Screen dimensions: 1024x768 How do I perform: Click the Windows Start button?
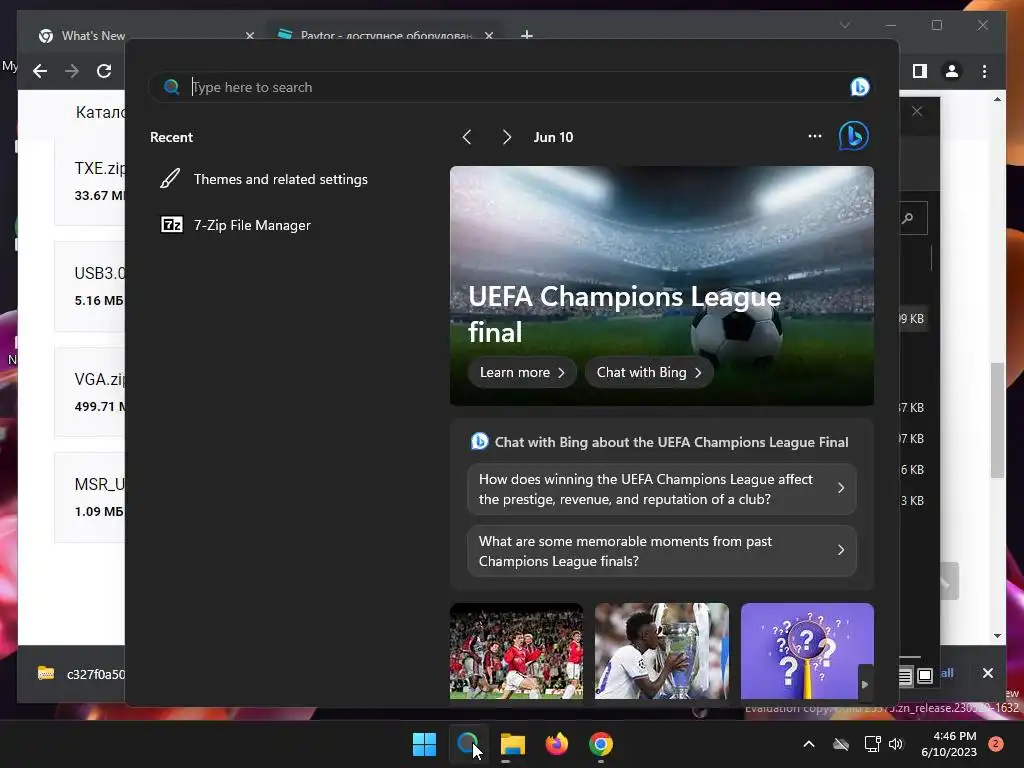click(x=424, y=744)
